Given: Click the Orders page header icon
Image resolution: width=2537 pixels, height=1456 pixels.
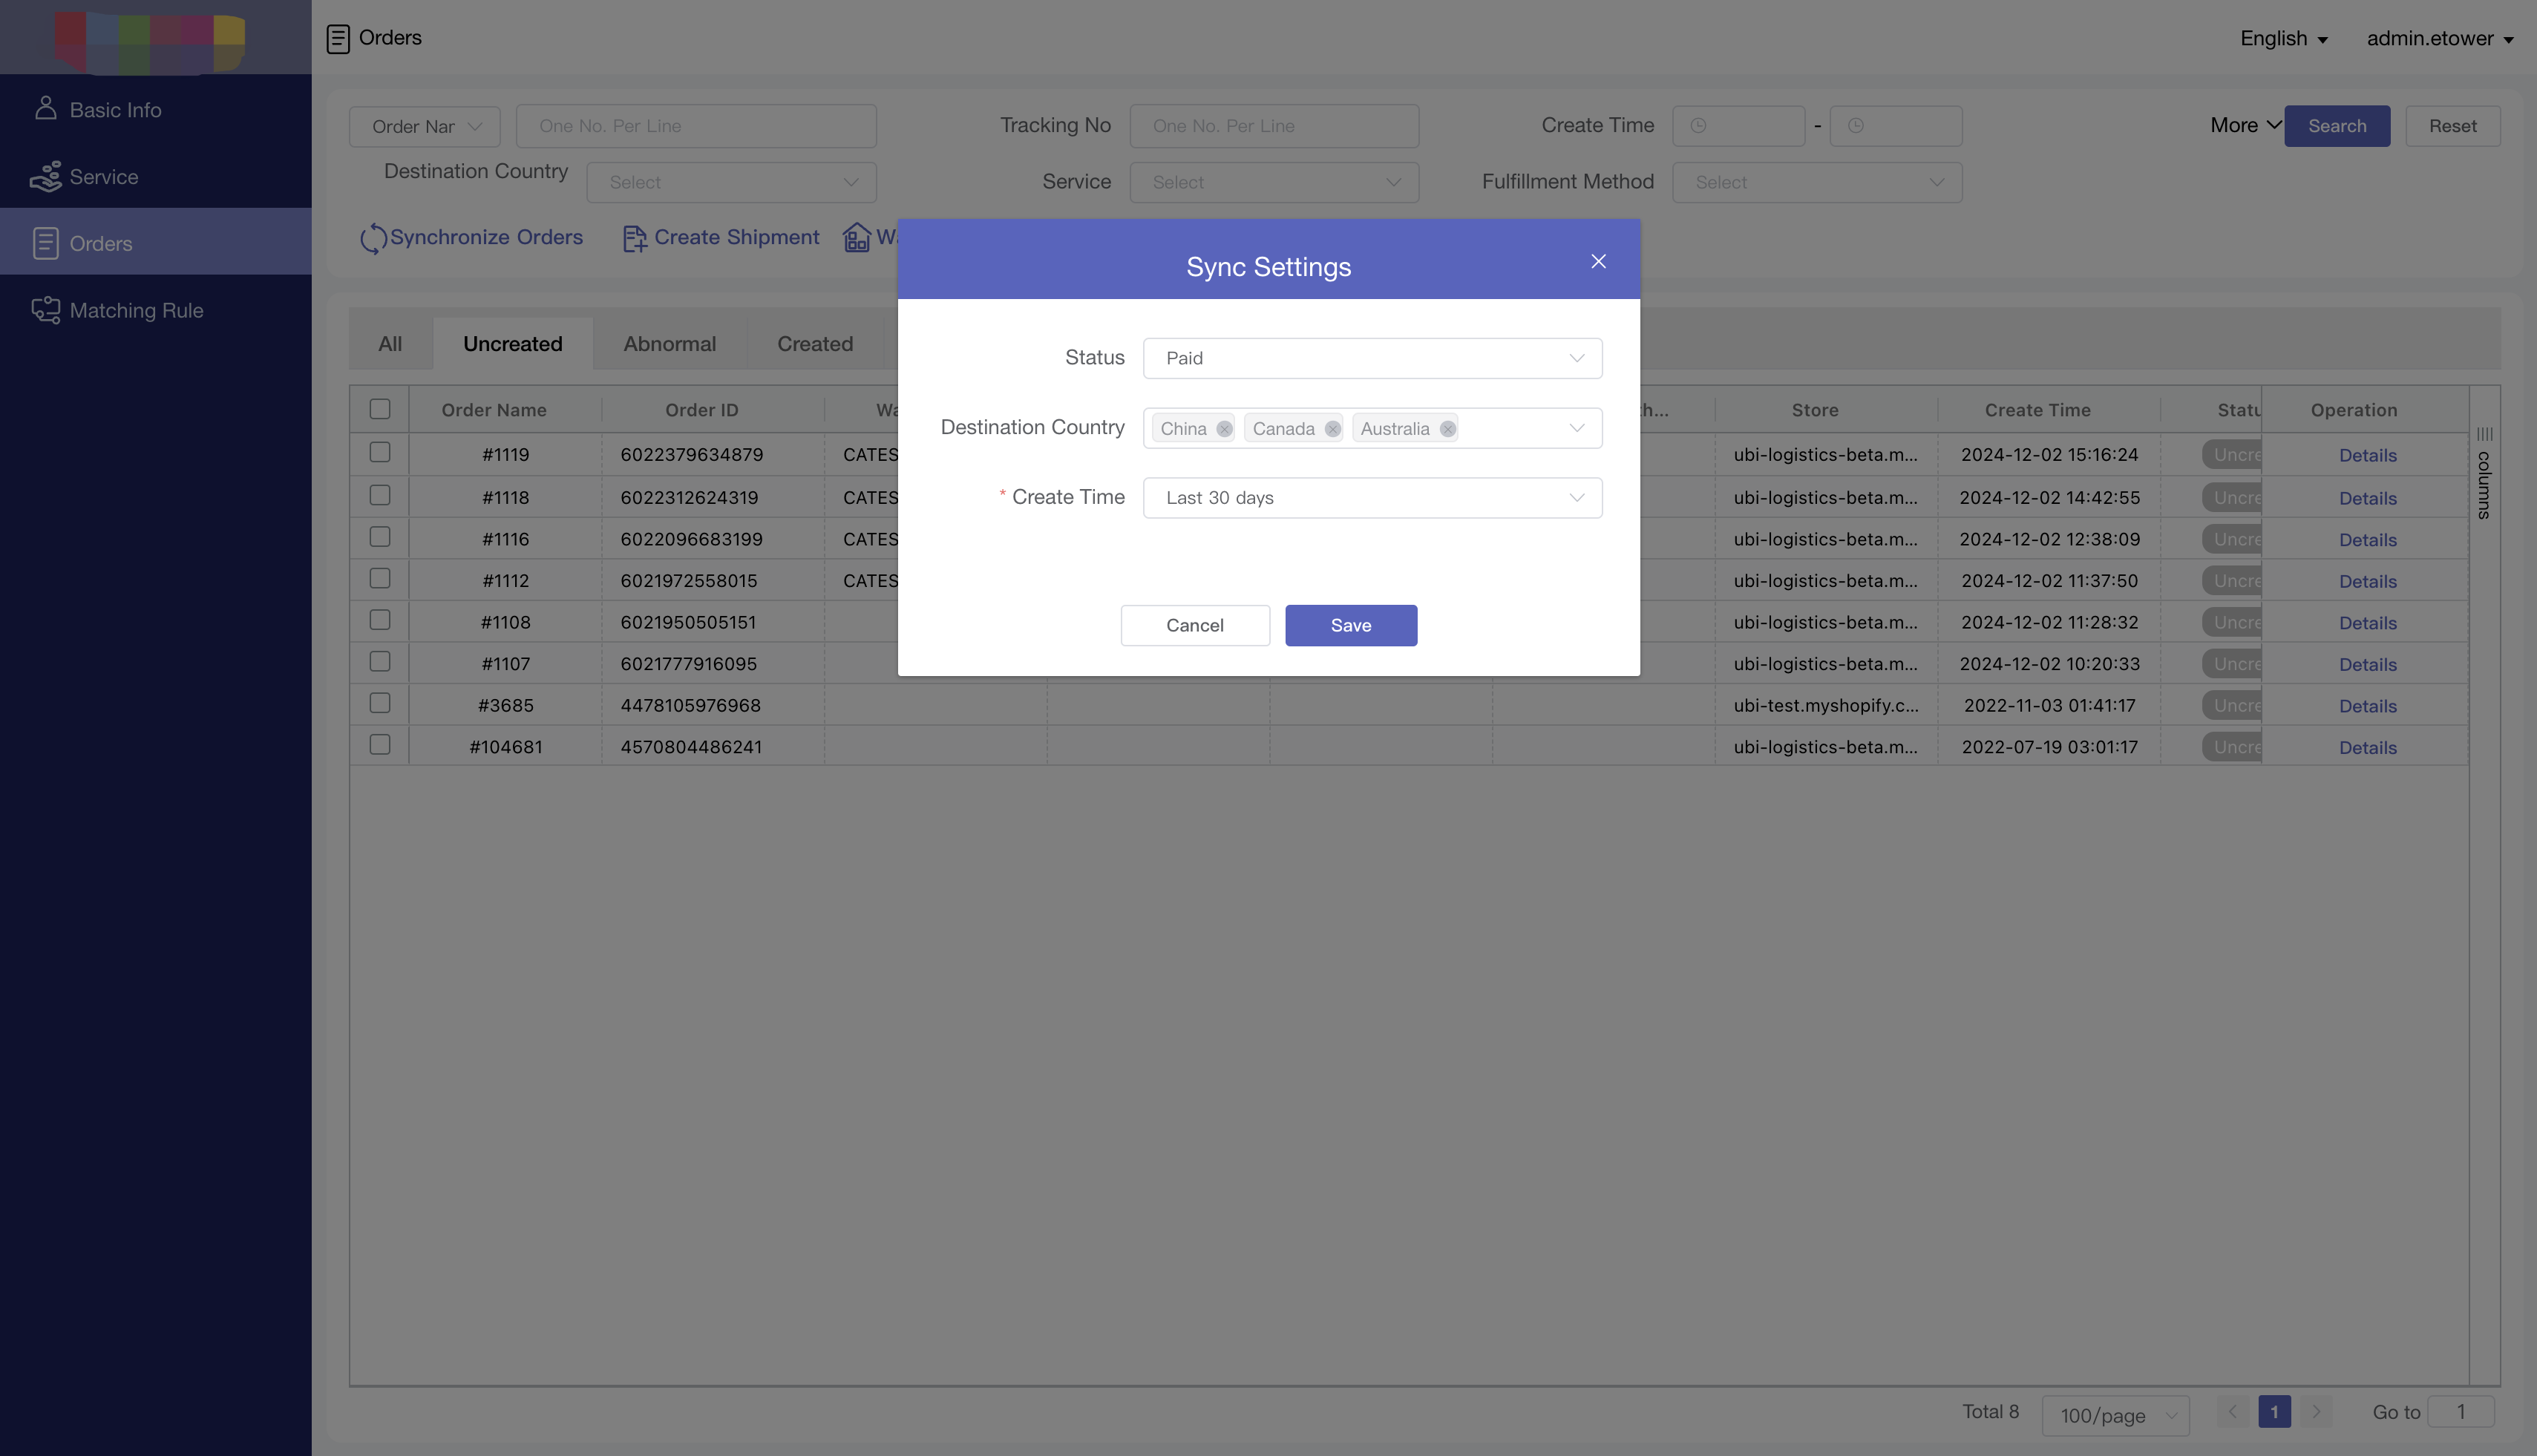Looking at the screenshot, I should pos(338,39).
